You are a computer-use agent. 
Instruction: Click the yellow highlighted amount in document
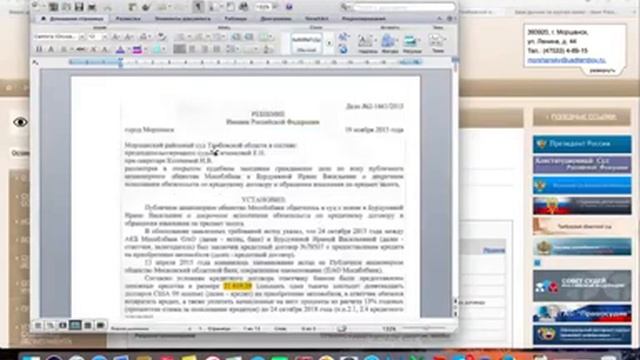click(238, 286)
